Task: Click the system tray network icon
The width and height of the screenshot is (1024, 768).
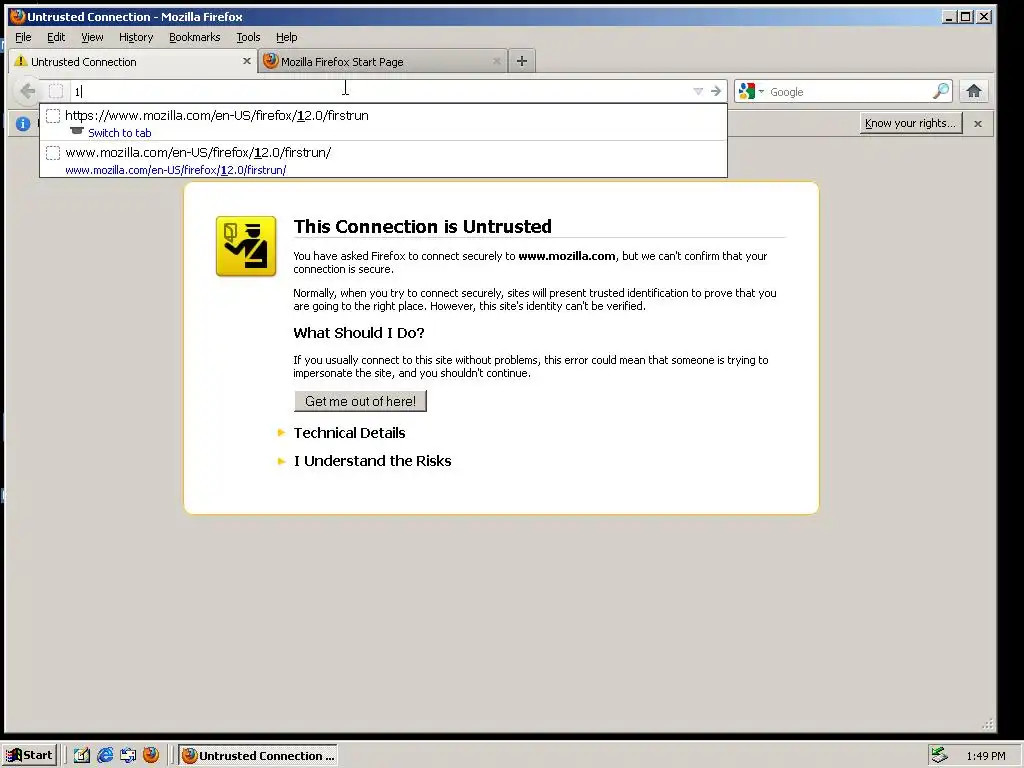Action: tap(938, 755)
